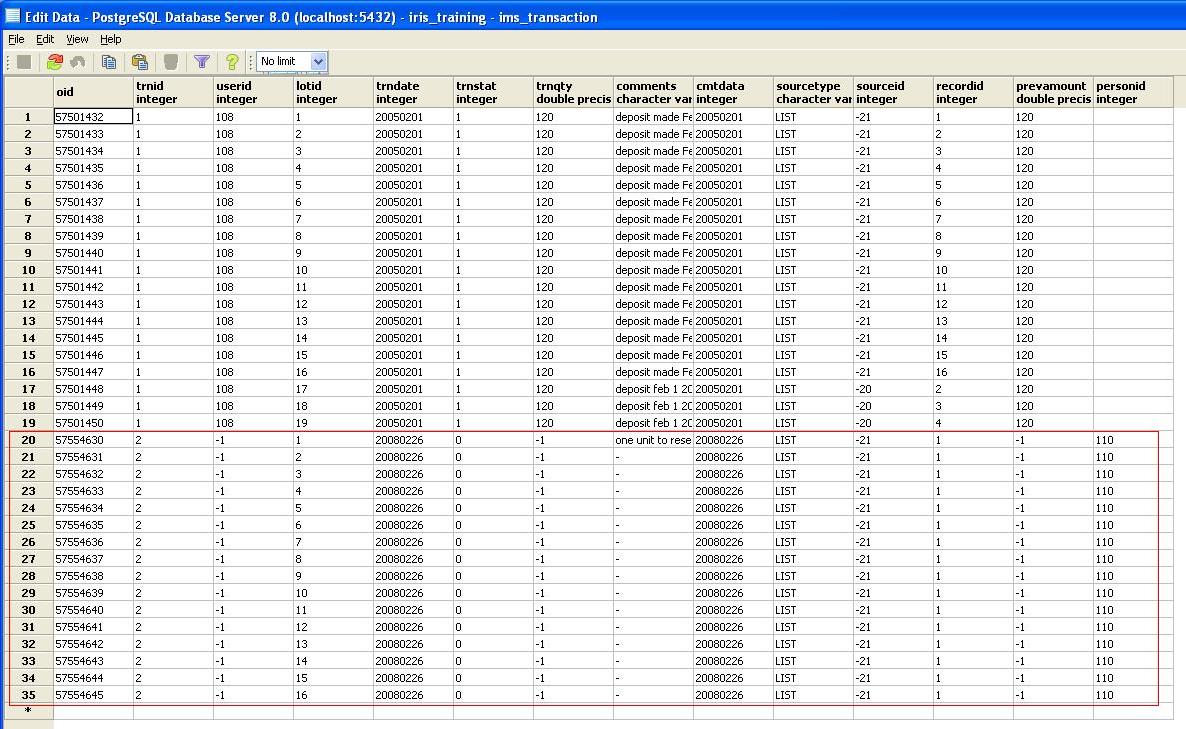1186x729 pixels.
Task: Click the trnqty double precision header
Action: pyautogui.click(x=573, y=92)
